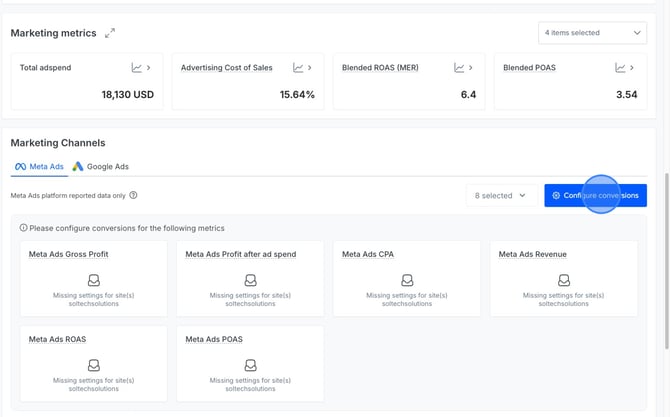Open the Blended POAS chart icon

click(620, 68)
